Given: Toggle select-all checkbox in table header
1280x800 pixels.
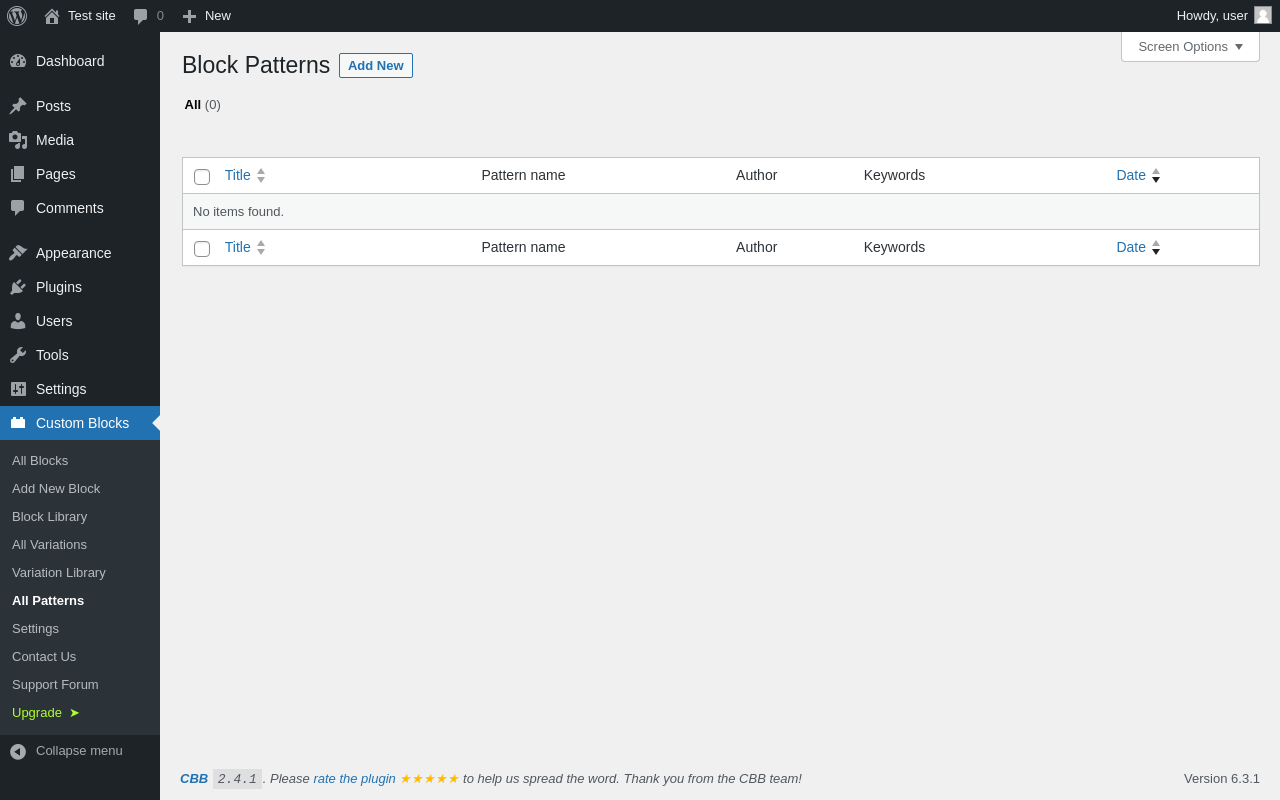Looking at the screenshot, I should coord(202,177).
